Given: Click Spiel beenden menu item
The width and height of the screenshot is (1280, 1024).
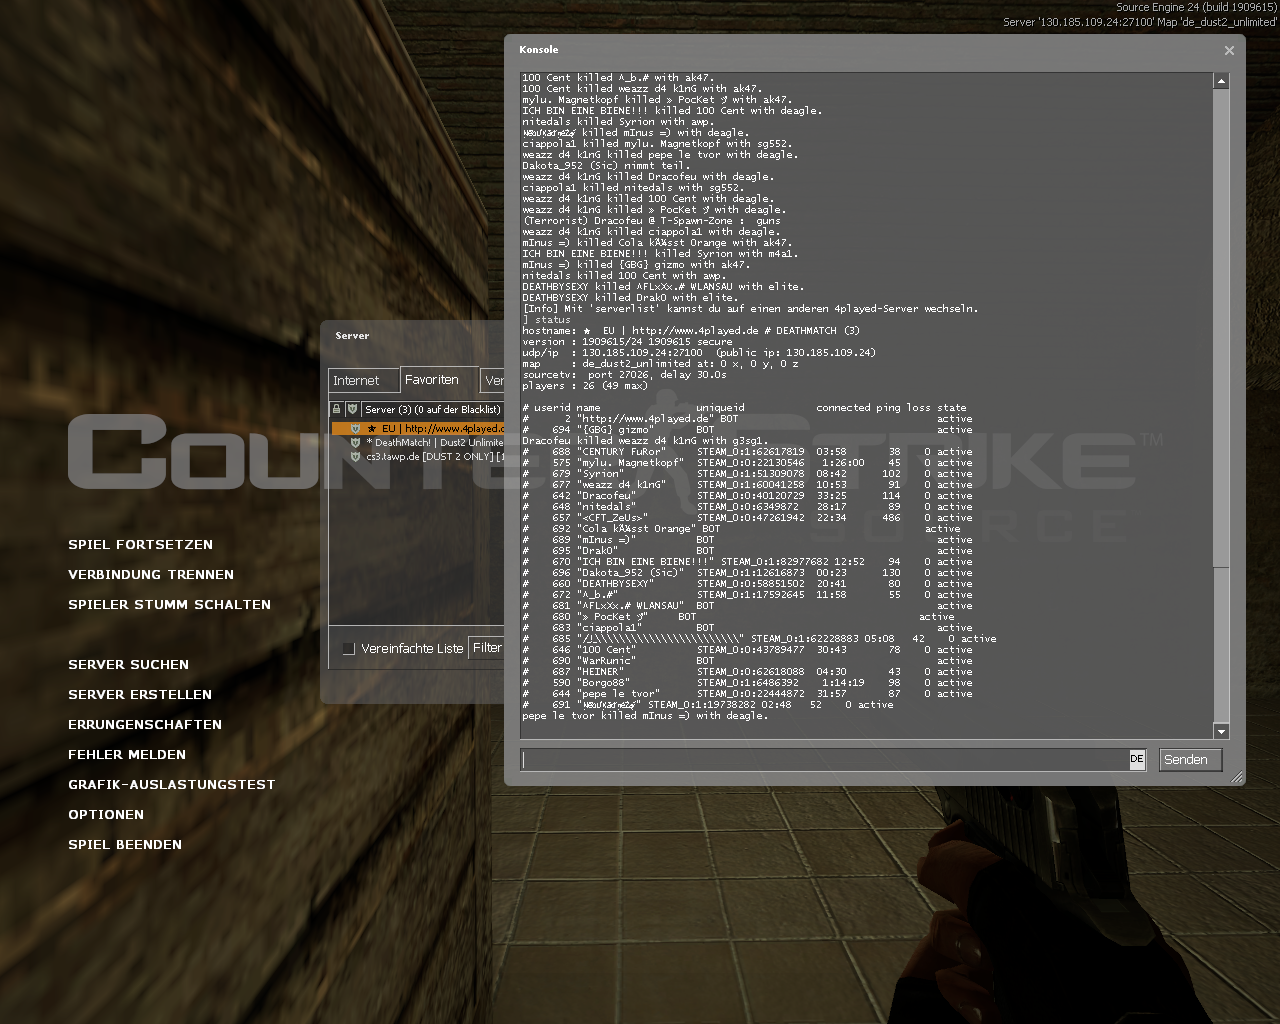Looking at the screenshot, I should pyautogui.click(x=125, y=845).
